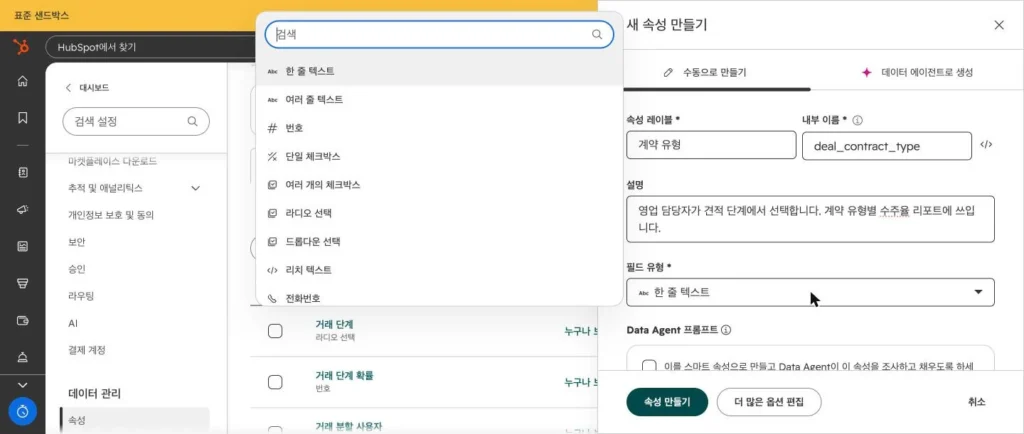This screenshot has height=434, width=1024.
Task: Select 여러 줄 텍스트 field type option
Action: (439, 100)
